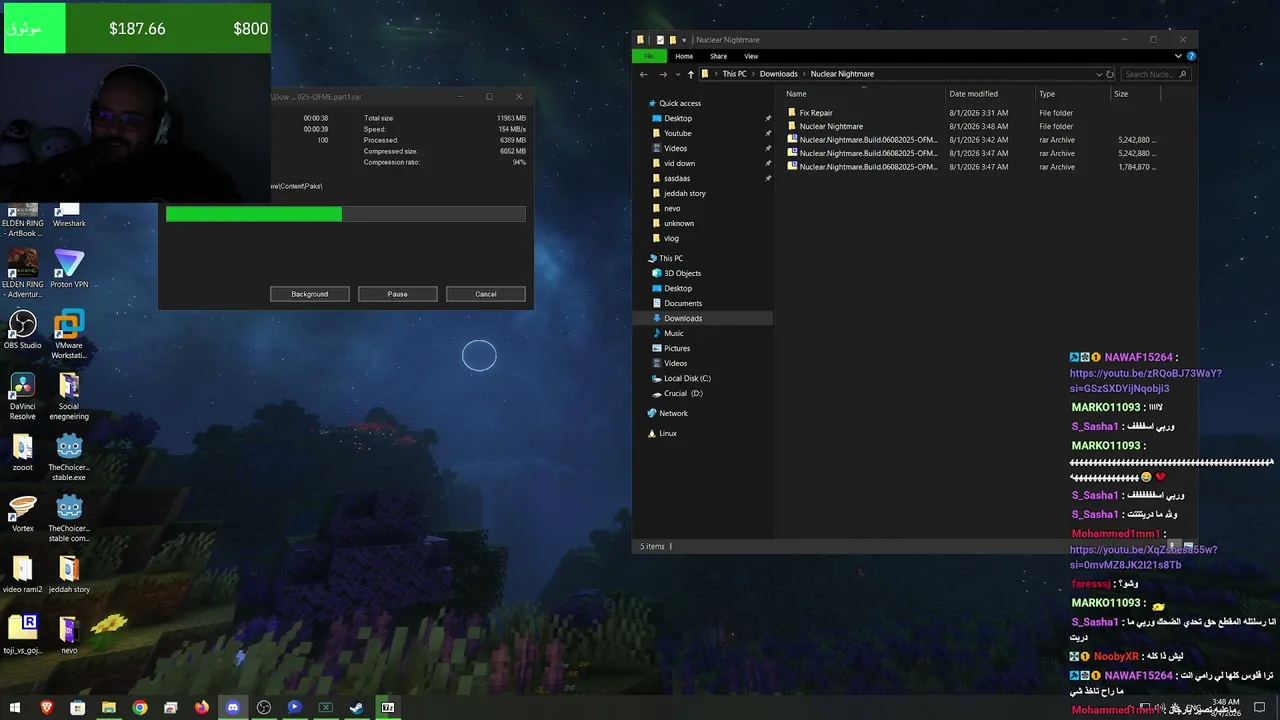Click the Explorer search box

(1156, 74)
